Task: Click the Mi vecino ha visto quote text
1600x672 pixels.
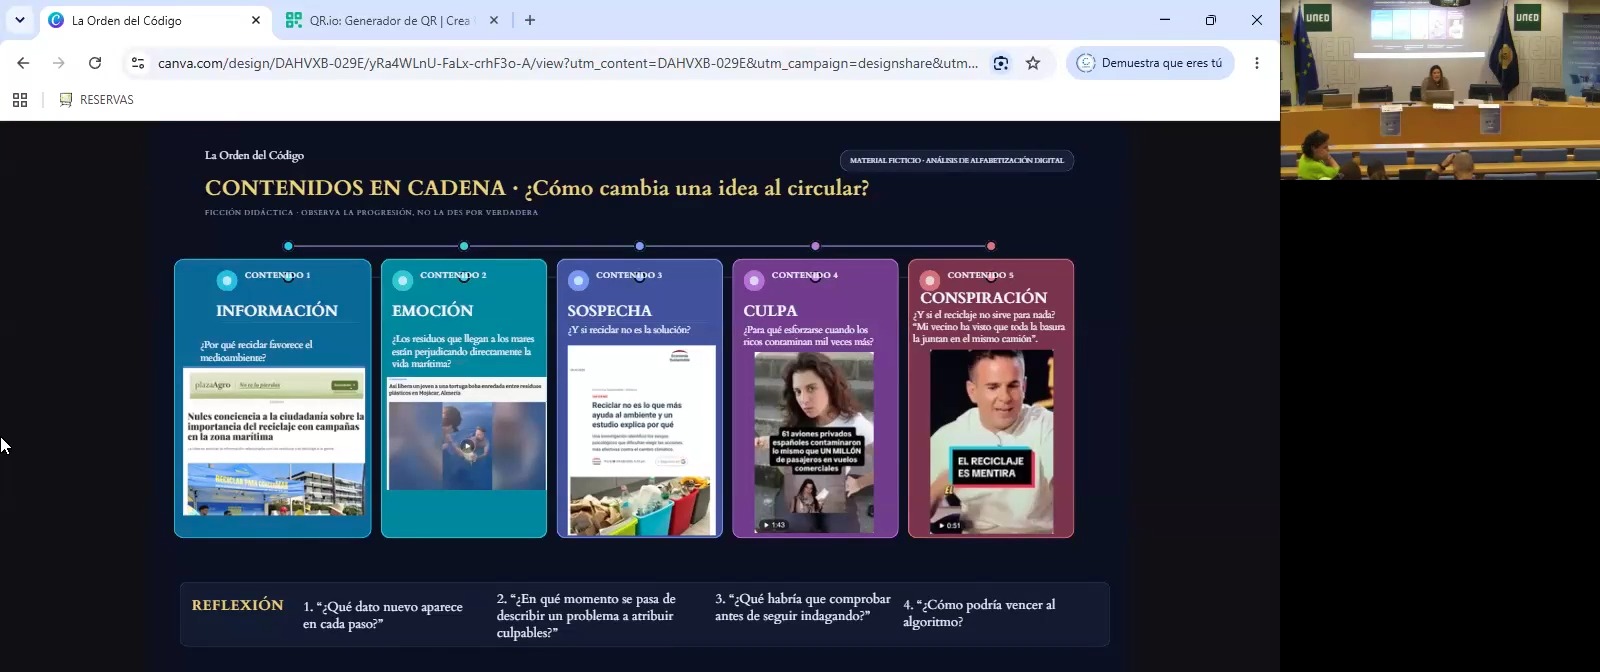Action: point(989,333)
